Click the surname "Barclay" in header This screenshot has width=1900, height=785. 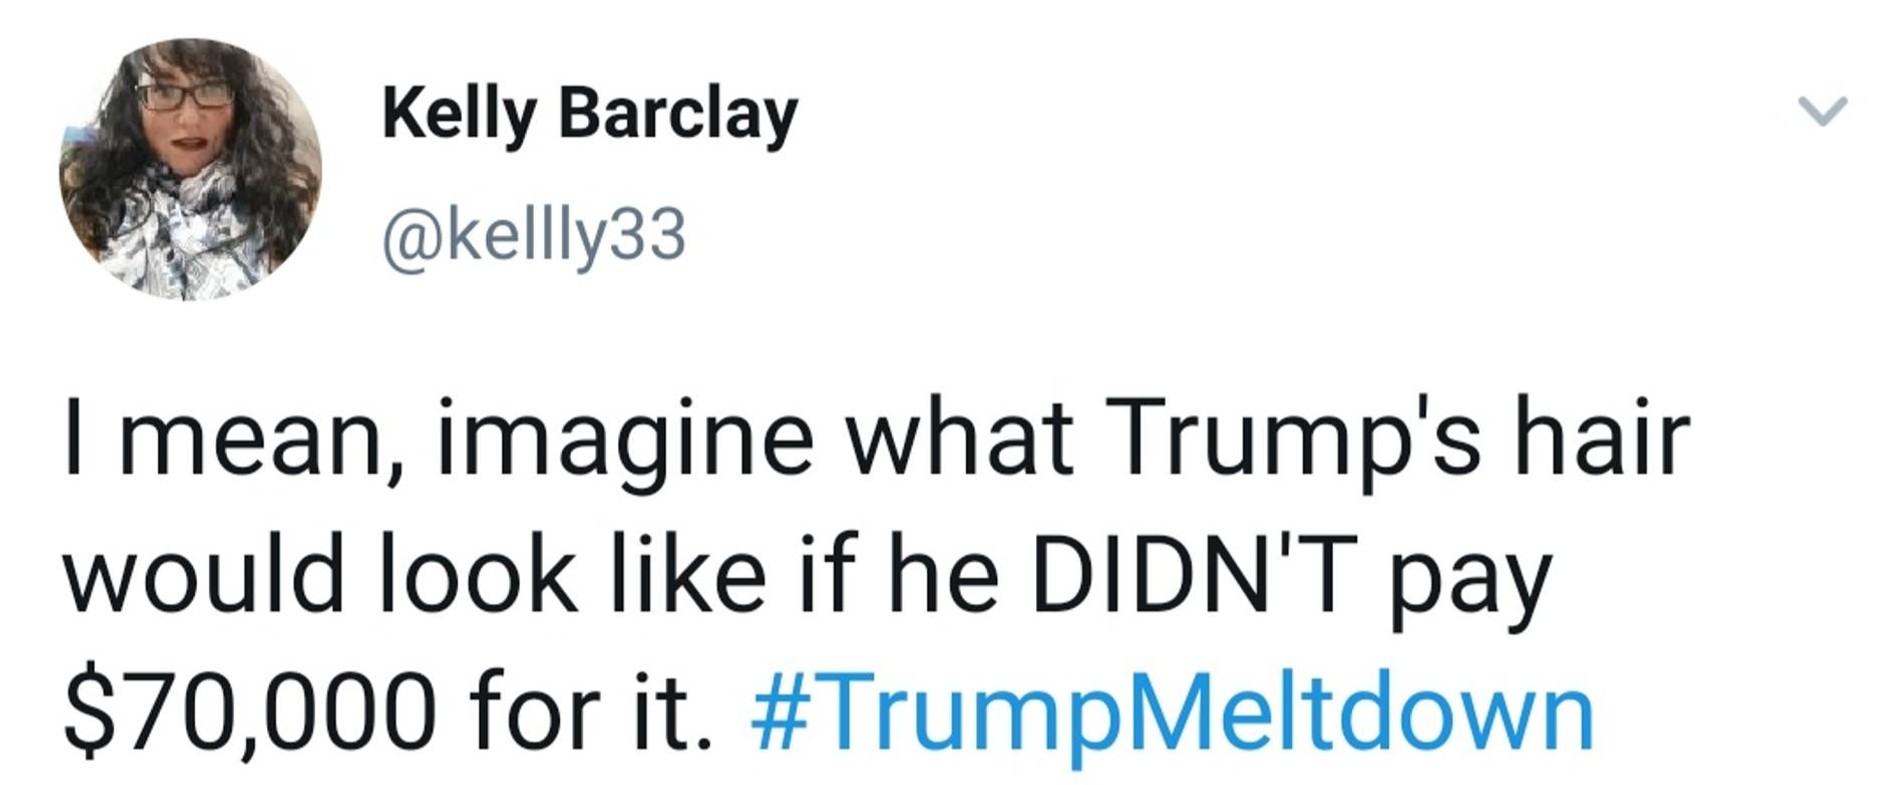click(x=678, y=115)
